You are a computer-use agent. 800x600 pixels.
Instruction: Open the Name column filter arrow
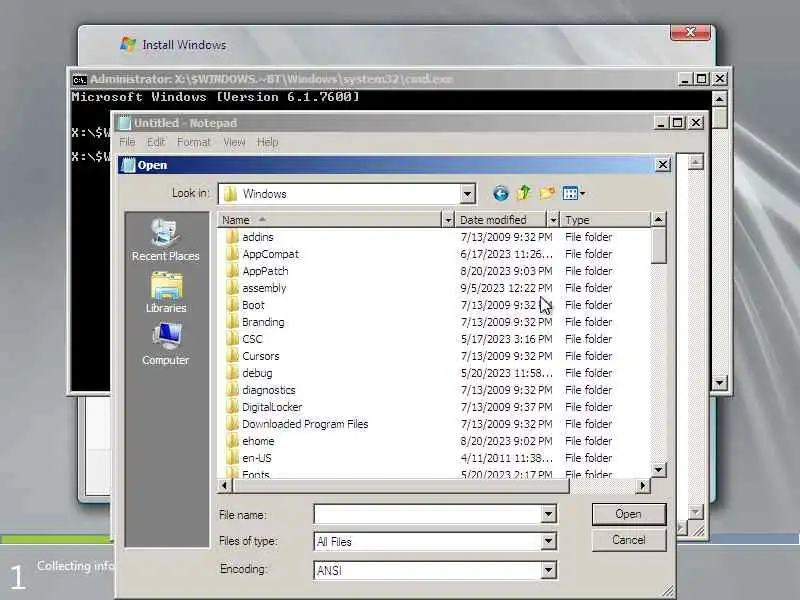tap(447, 220)
